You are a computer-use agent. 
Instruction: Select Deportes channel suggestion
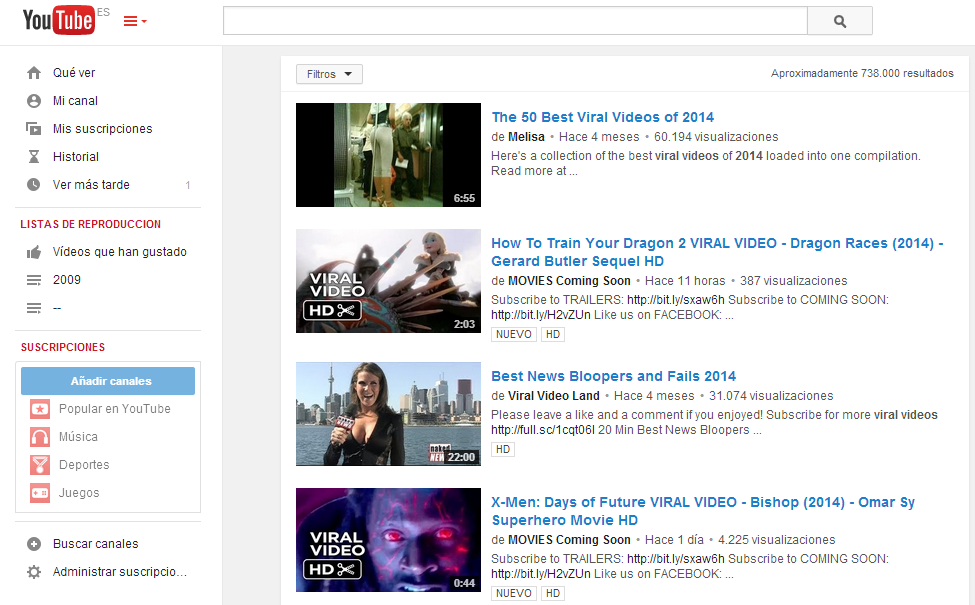coord(84,465)
